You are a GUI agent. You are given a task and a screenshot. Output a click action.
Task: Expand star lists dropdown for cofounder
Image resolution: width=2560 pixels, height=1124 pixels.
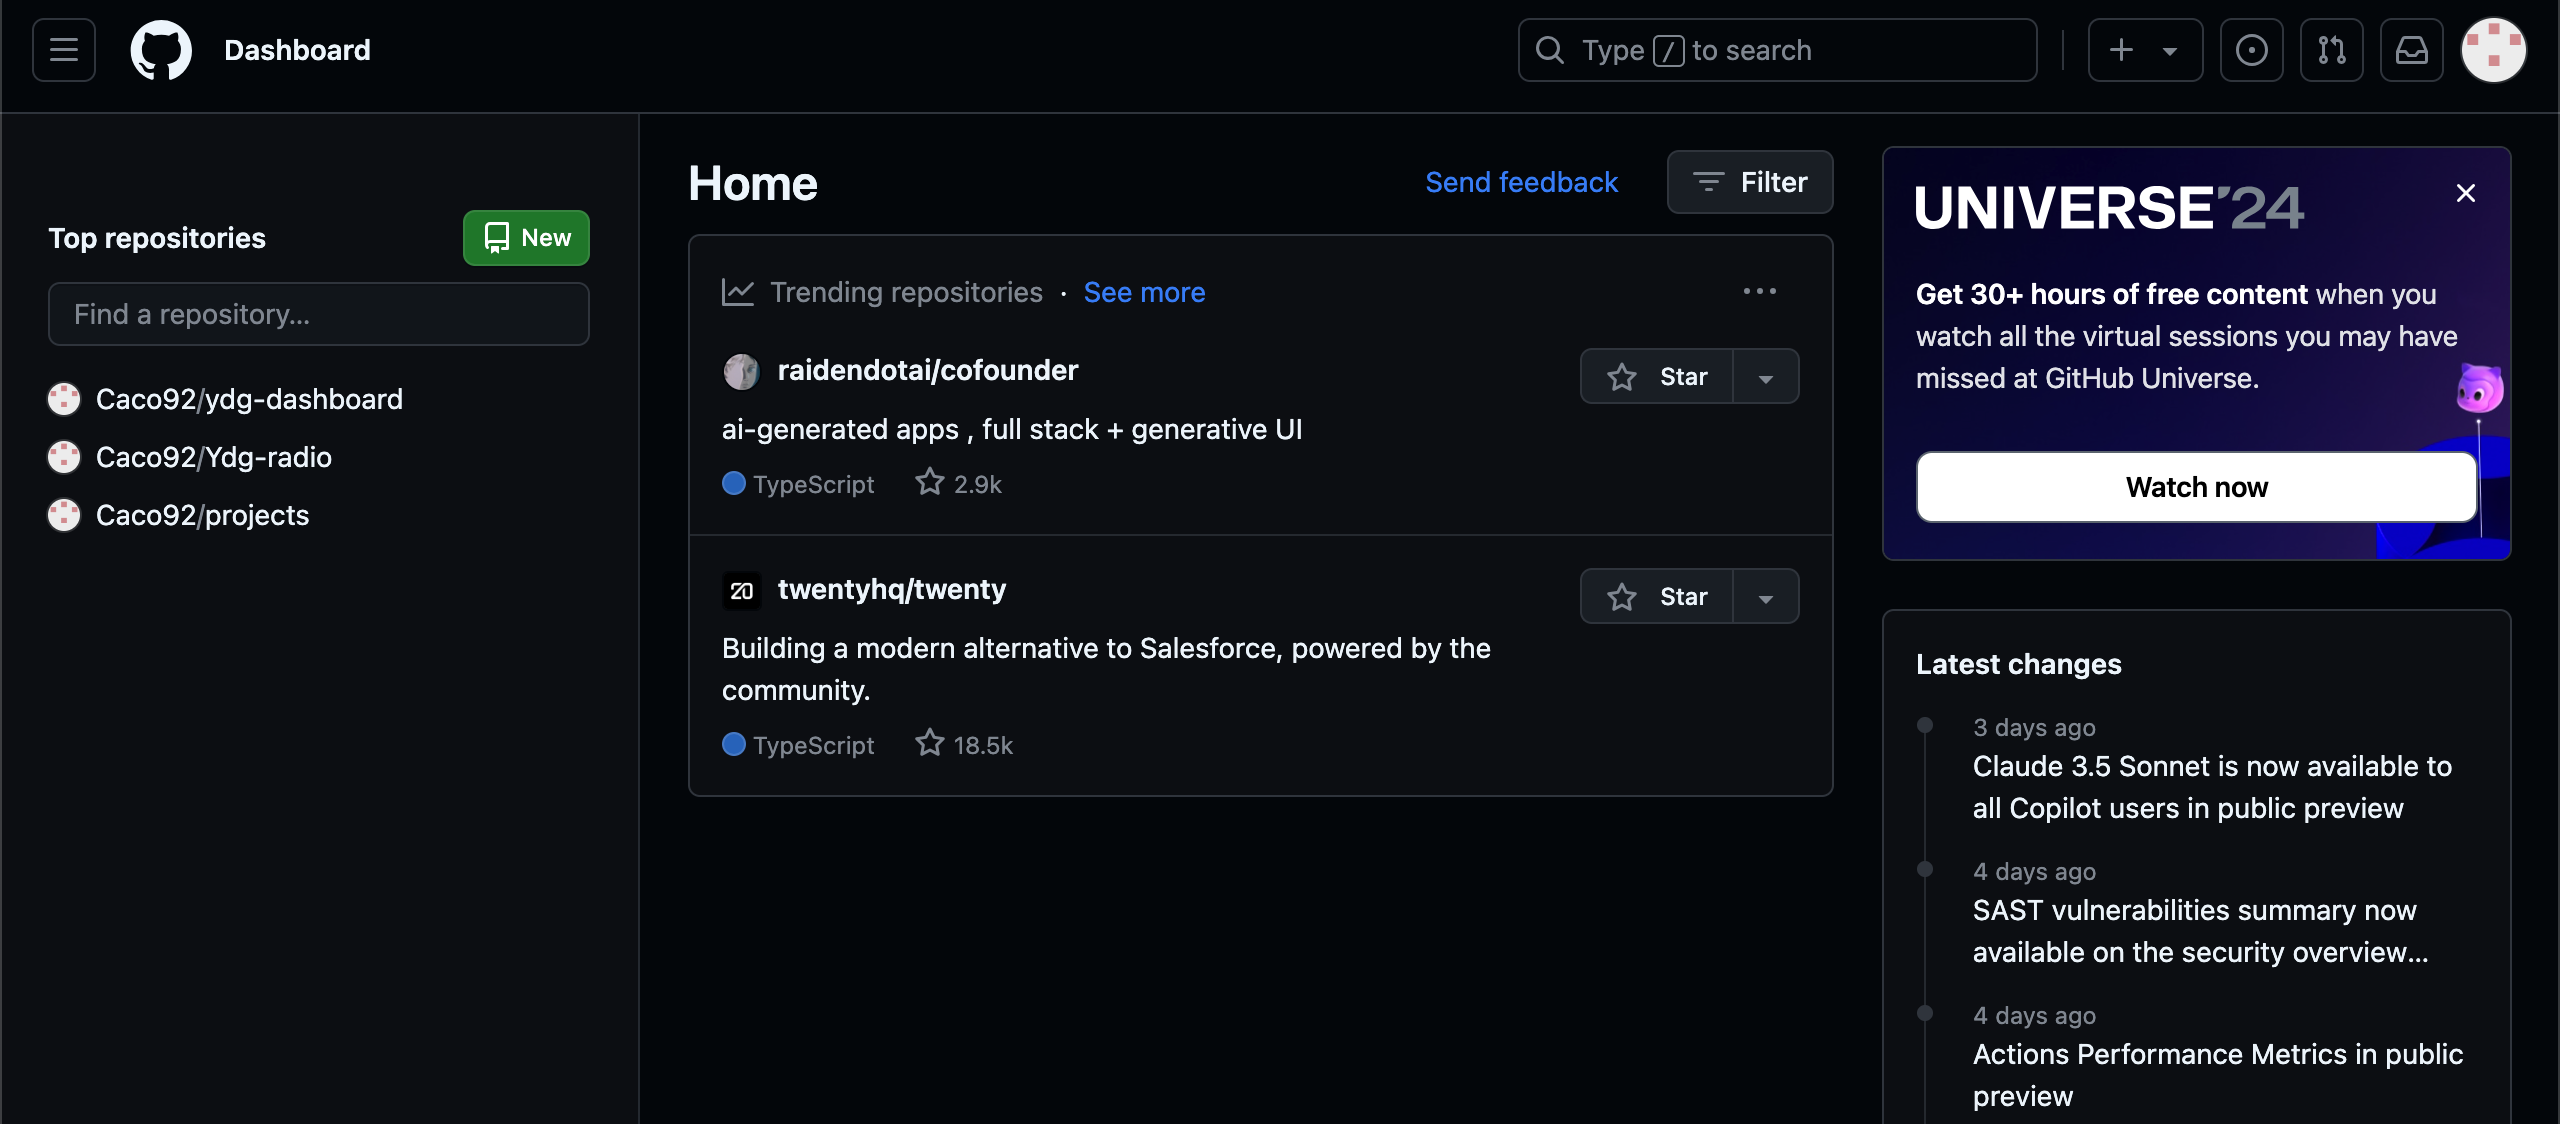[1766, 376]
